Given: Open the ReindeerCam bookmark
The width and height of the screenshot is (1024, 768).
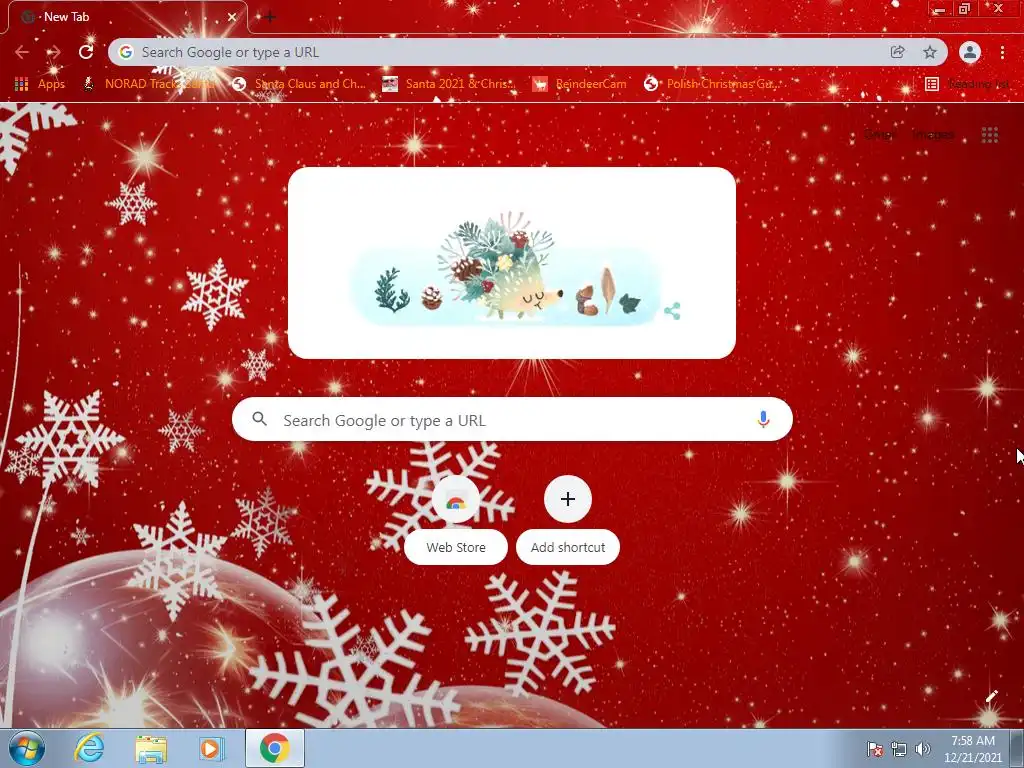Looking at the screenshot, I should click(x=579, y=84).
